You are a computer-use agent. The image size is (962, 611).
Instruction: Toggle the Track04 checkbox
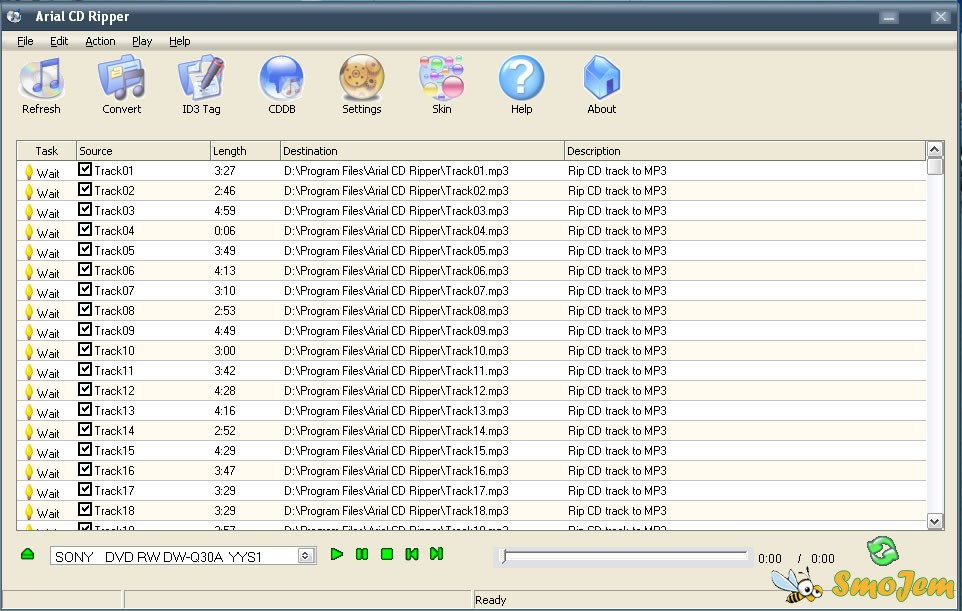pos(85,229)
